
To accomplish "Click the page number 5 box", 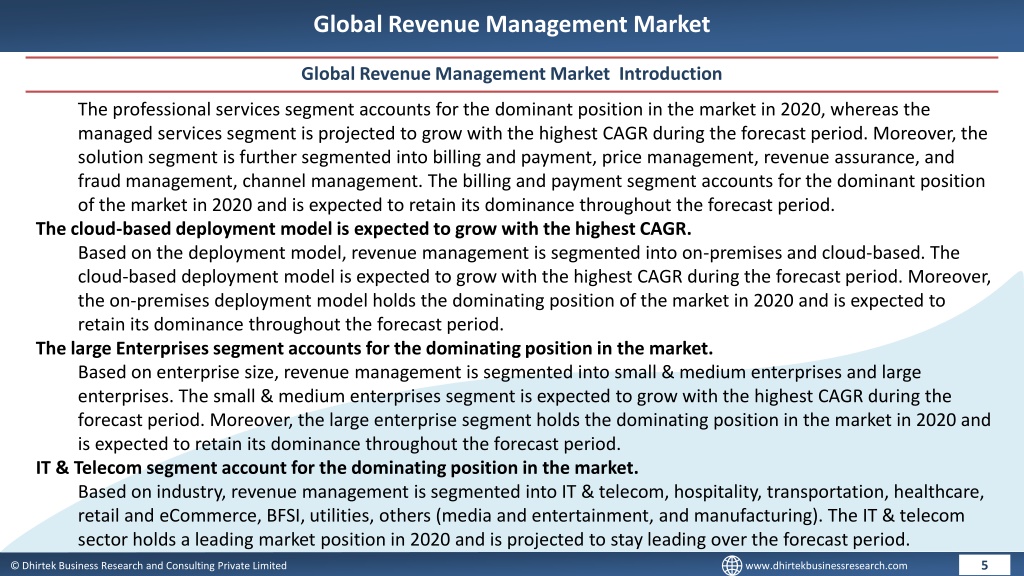I will click(984, 565).
